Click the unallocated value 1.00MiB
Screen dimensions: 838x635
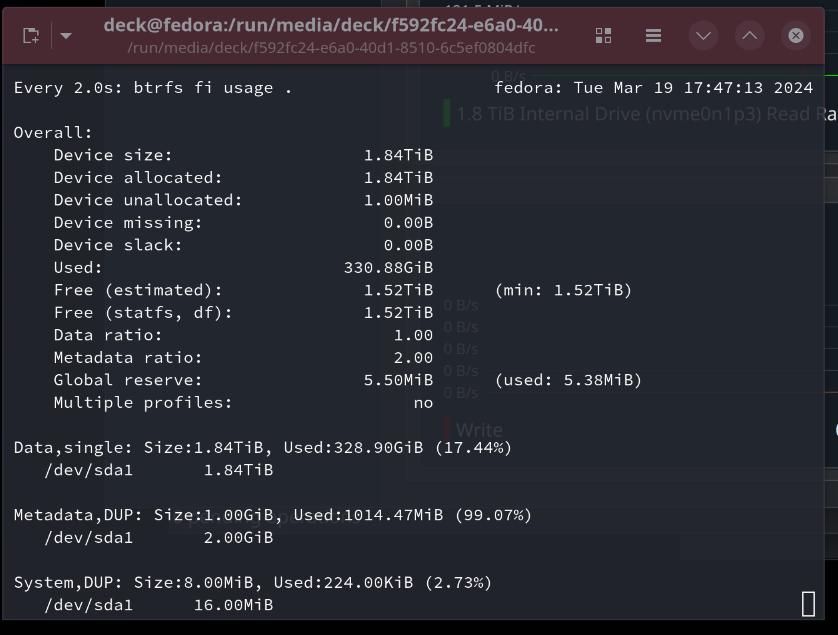pos(398,200)
